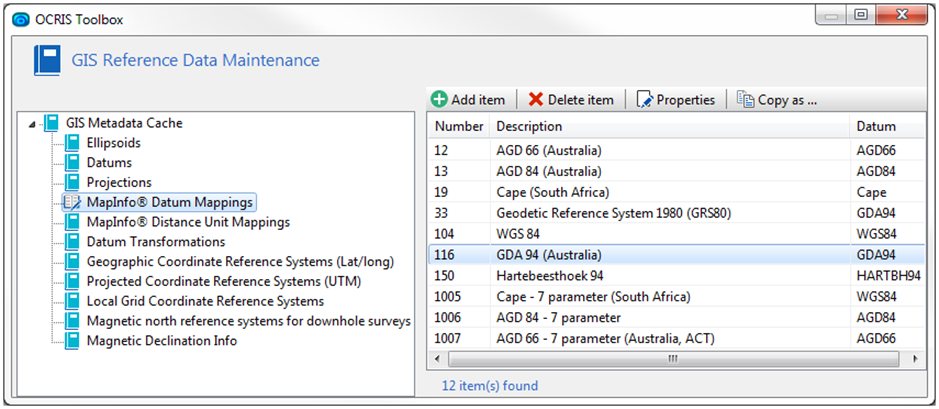Viewport: 939px width, 409px height.
Task: Select the AGD 84 (Australia) row
Action: (676, 171)
